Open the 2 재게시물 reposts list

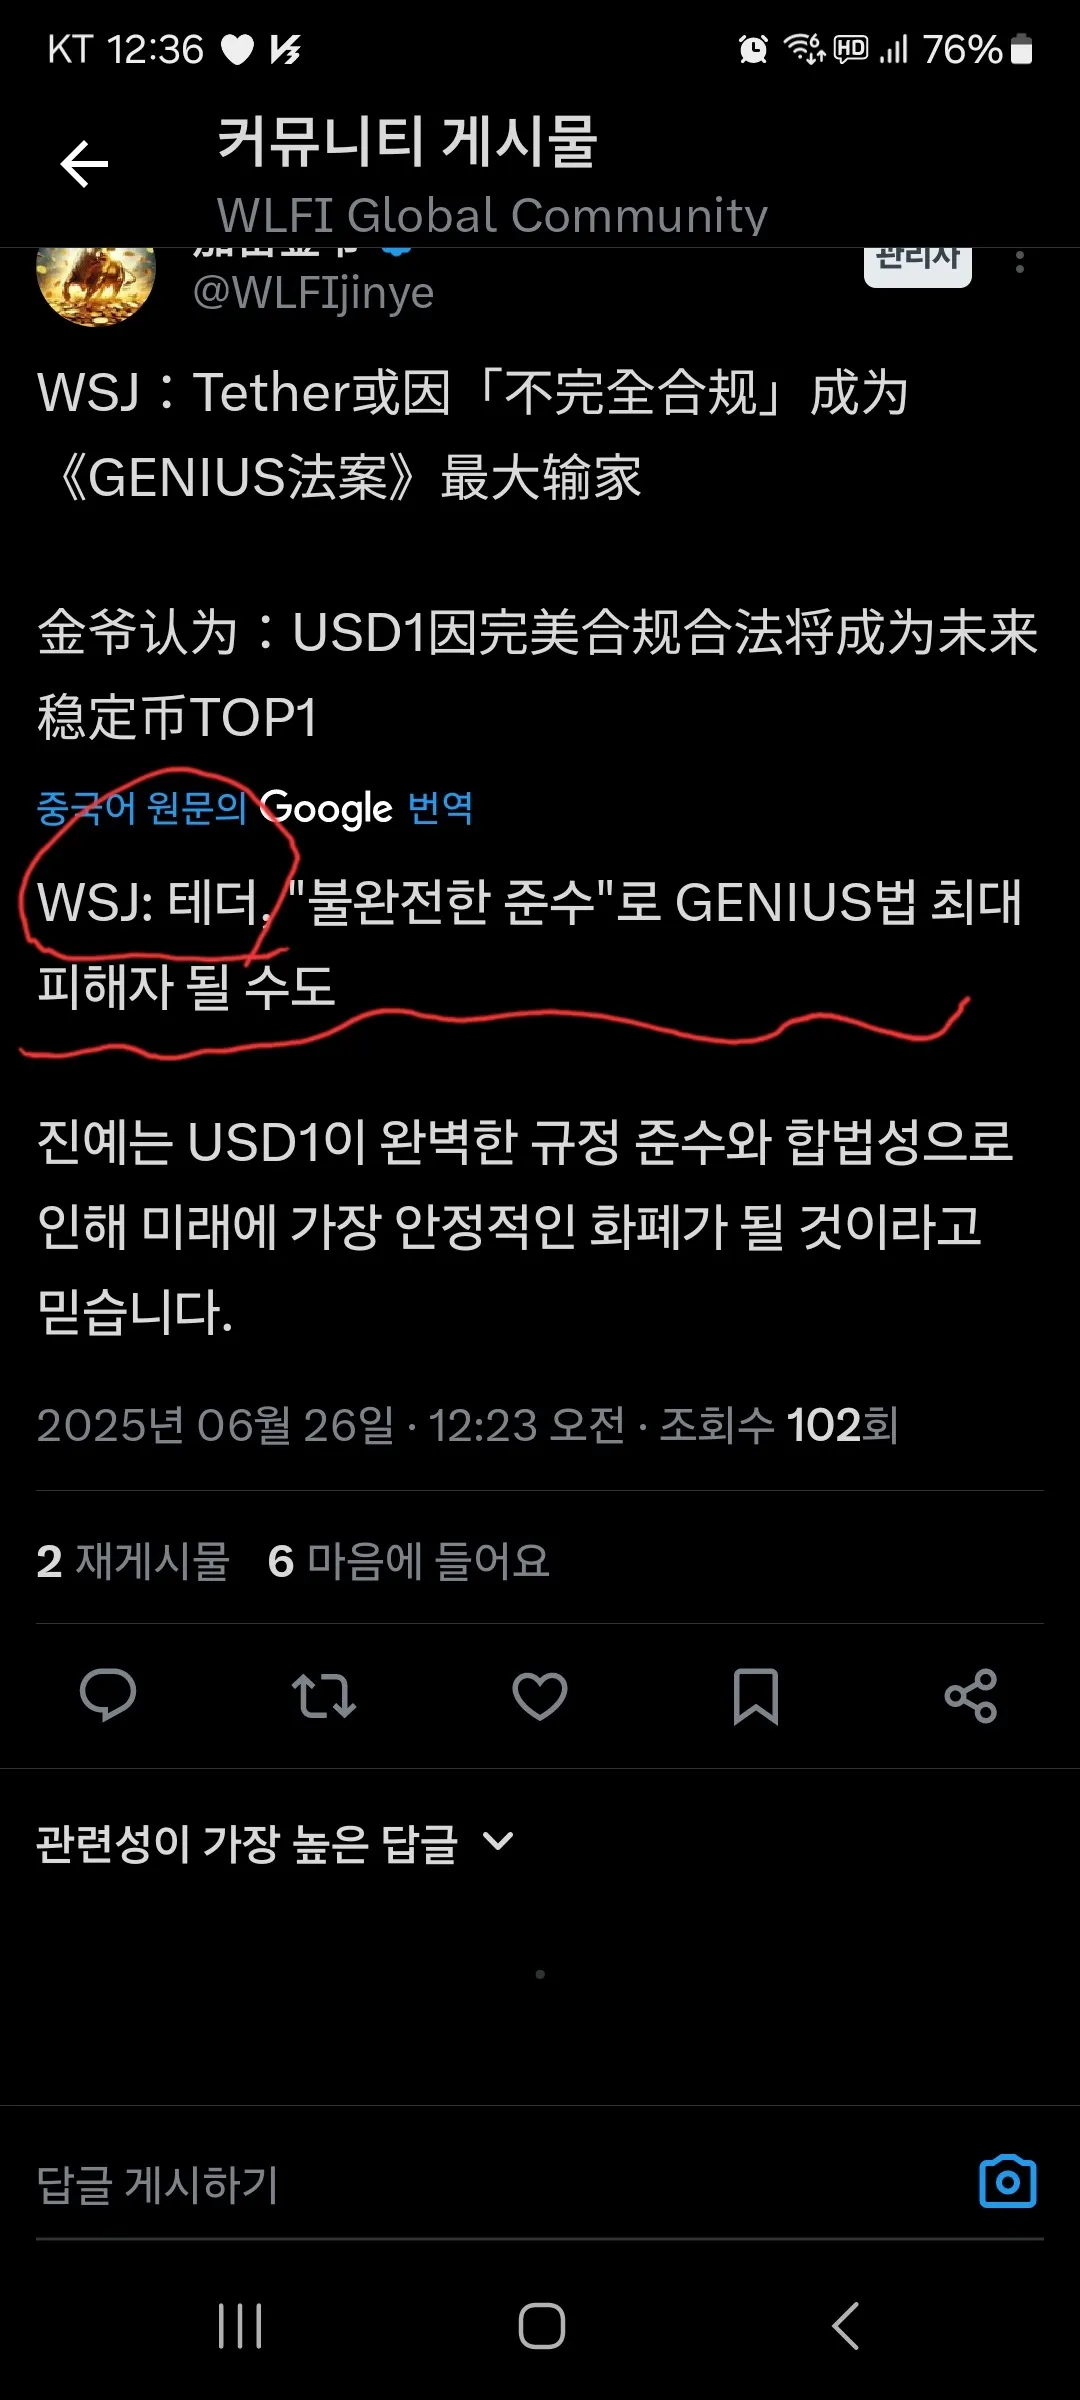coord(133,1561)
